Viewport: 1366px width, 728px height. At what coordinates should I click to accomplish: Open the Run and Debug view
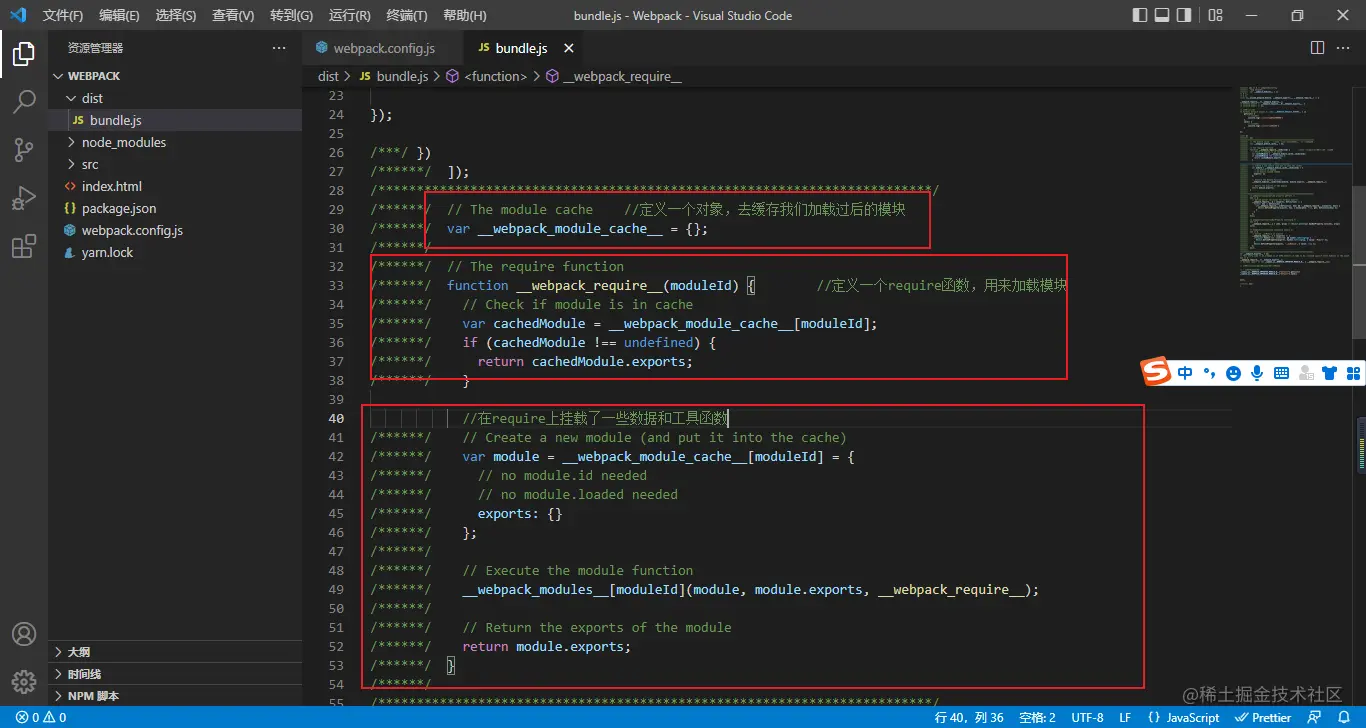click(x=24, y=198)
